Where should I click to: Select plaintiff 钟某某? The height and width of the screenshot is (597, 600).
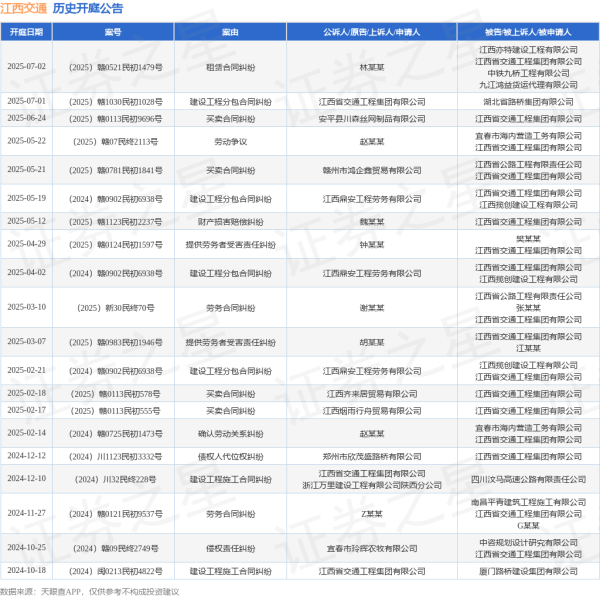click(372, 245)
